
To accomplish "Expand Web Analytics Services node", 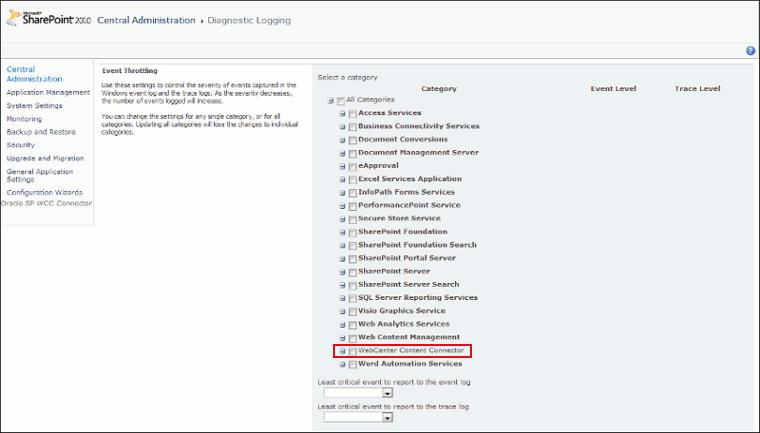I will pyautogui.click(x=342, y=325).
